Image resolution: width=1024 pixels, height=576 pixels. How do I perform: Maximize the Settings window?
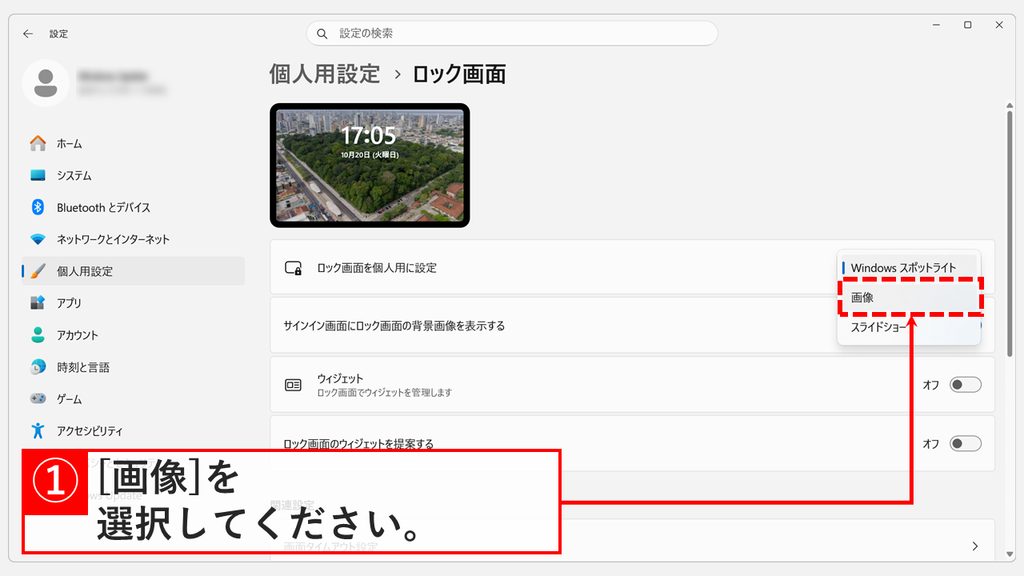[968, 25]
